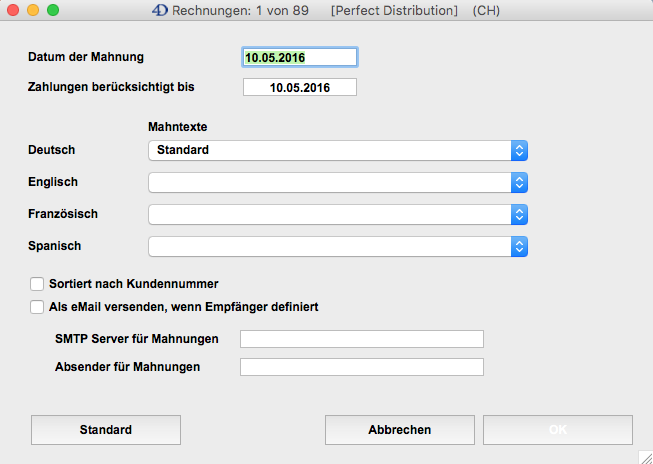Screen dimensions: 653x464
Task: Enable Sortiert nach Kundennummer checkbox
Action: 38,284
